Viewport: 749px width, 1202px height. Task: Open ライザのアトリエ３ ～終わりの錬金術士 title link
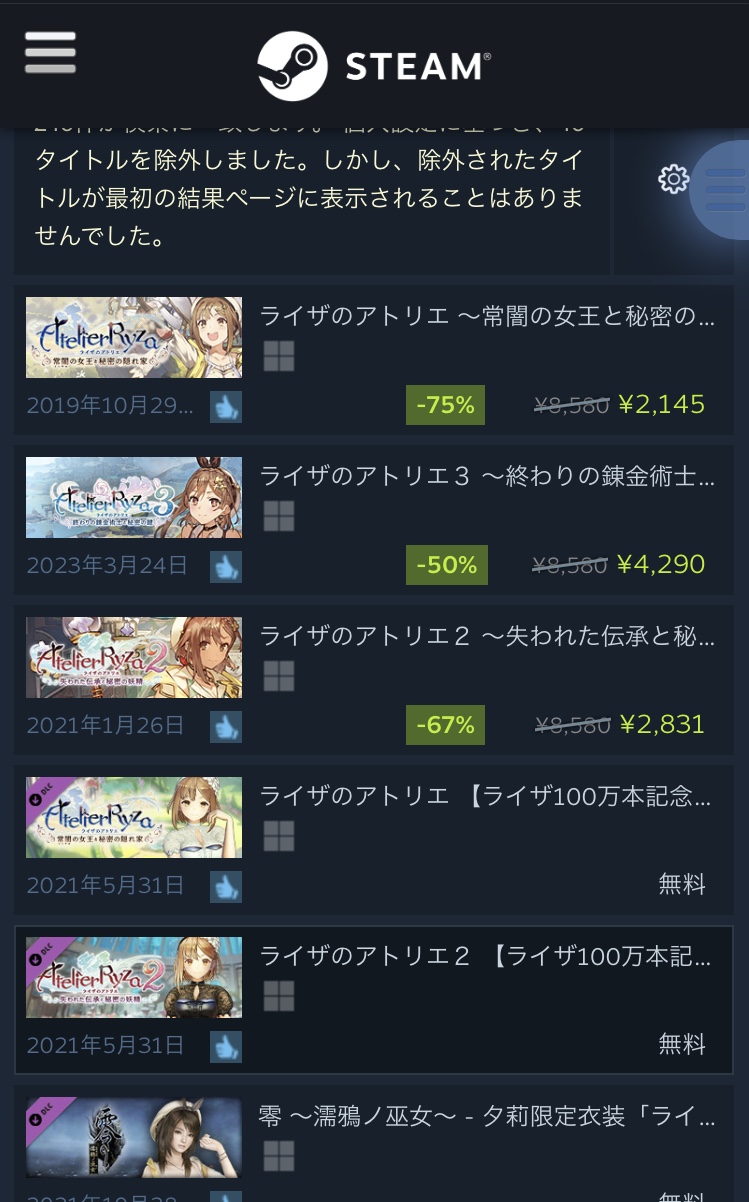pyautogui.click(x=487, y=477)
